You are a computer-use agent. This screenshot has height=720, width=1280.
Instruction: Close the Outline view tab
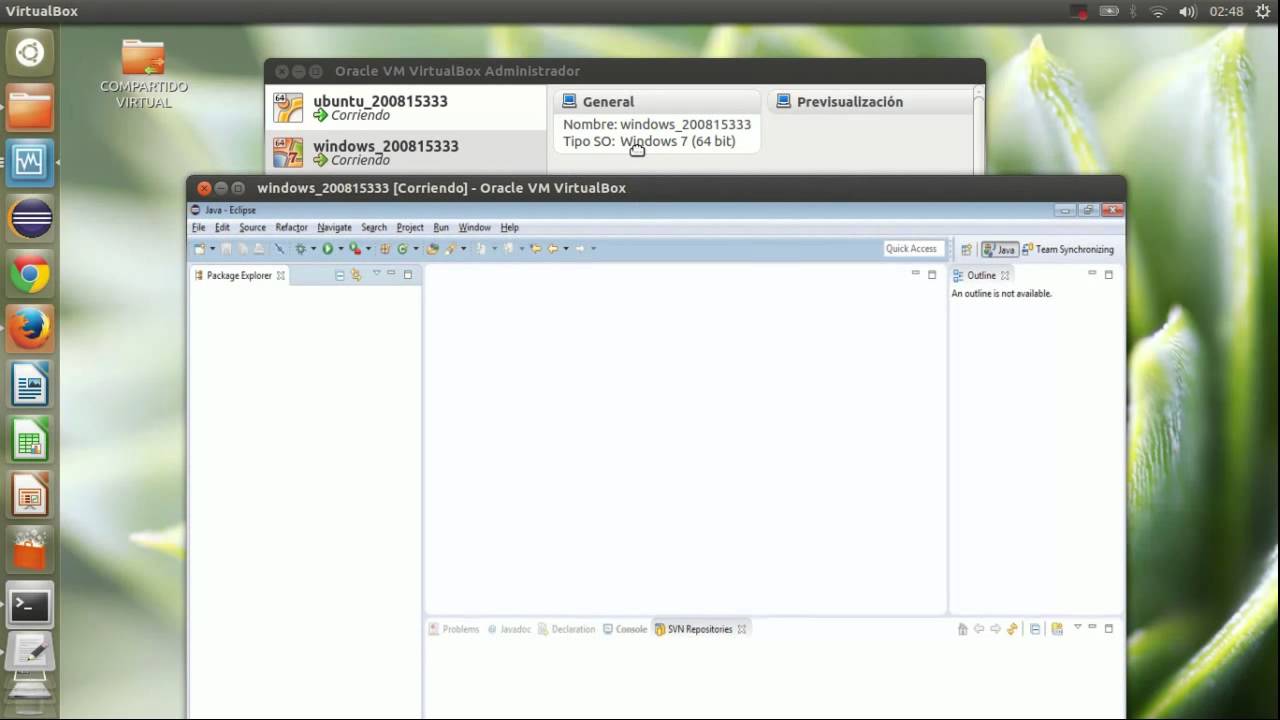pos(1005,275)
